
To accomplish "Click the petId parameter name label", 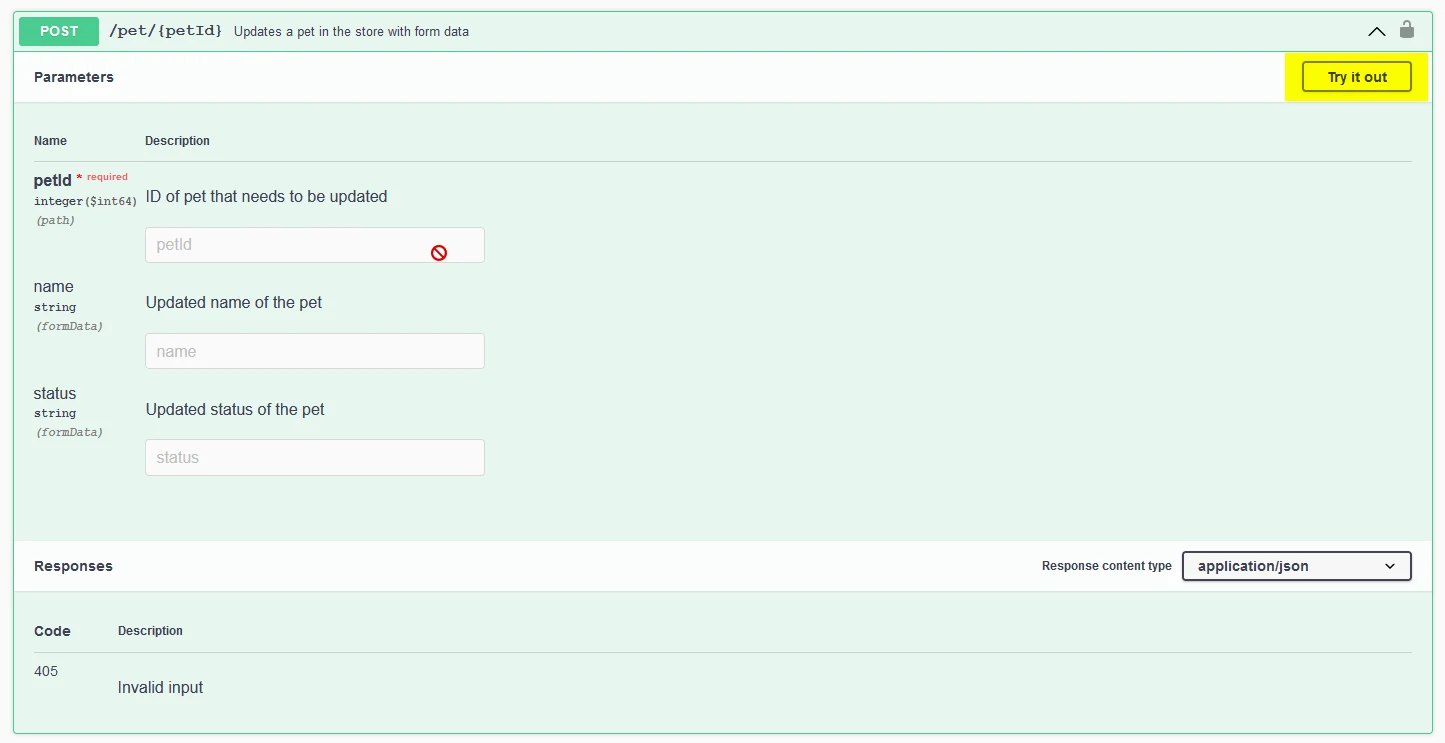I will pos(53,181).
